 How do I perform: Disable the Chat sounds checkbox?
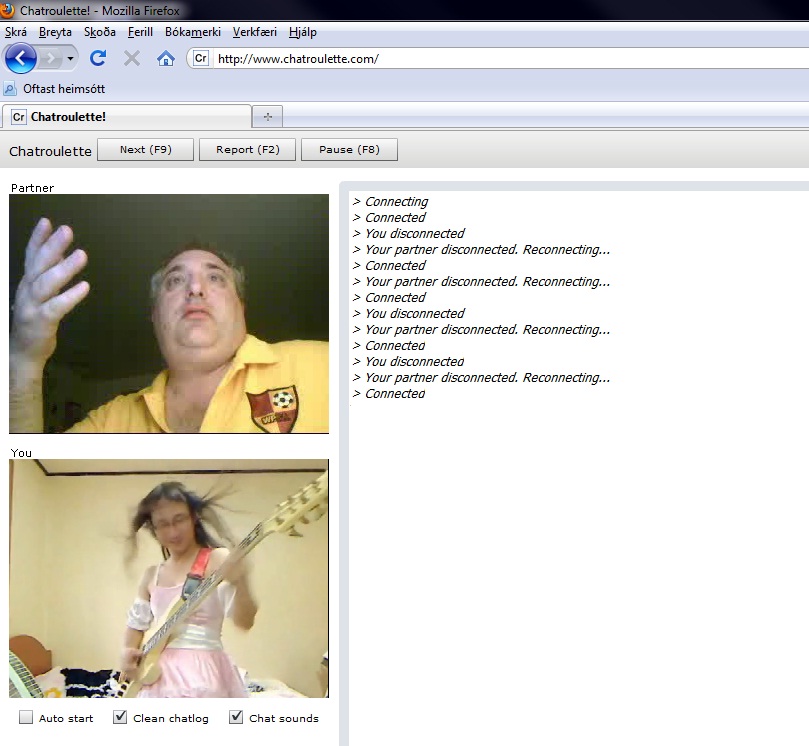click(x=236, y=717)
